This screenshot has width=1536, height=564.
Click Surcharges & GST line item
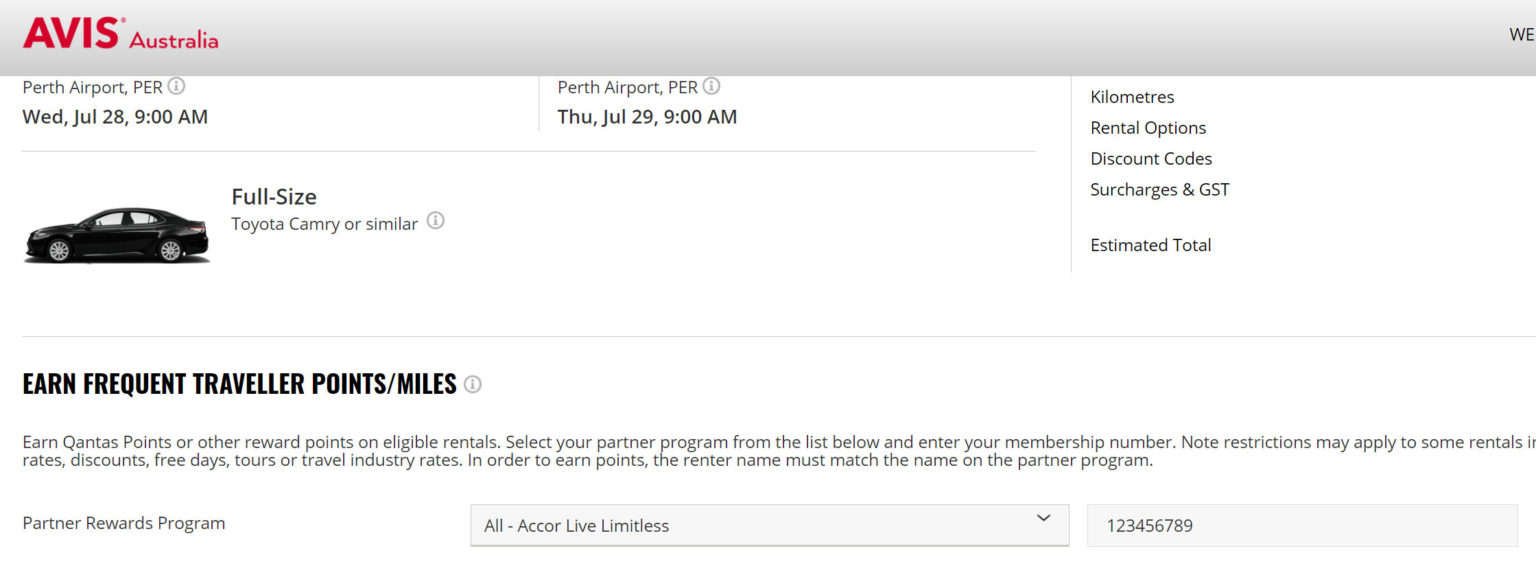coord(1160,190)
